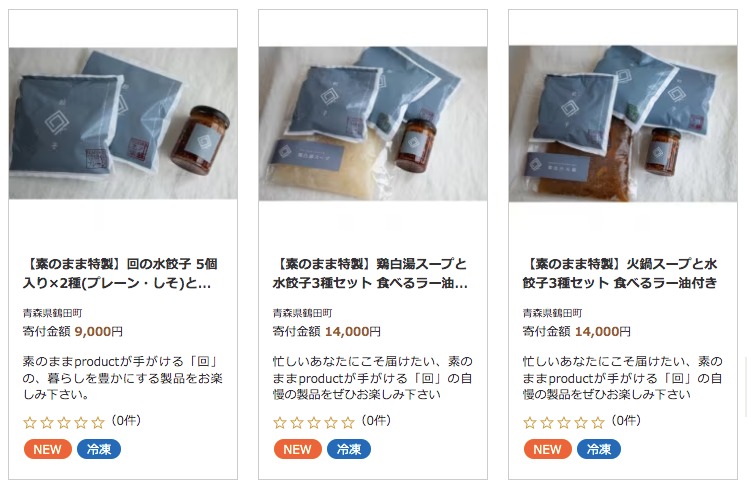Open the chicken paitan soup set photo
747x490 pixels.
click(x=373, y=123)
